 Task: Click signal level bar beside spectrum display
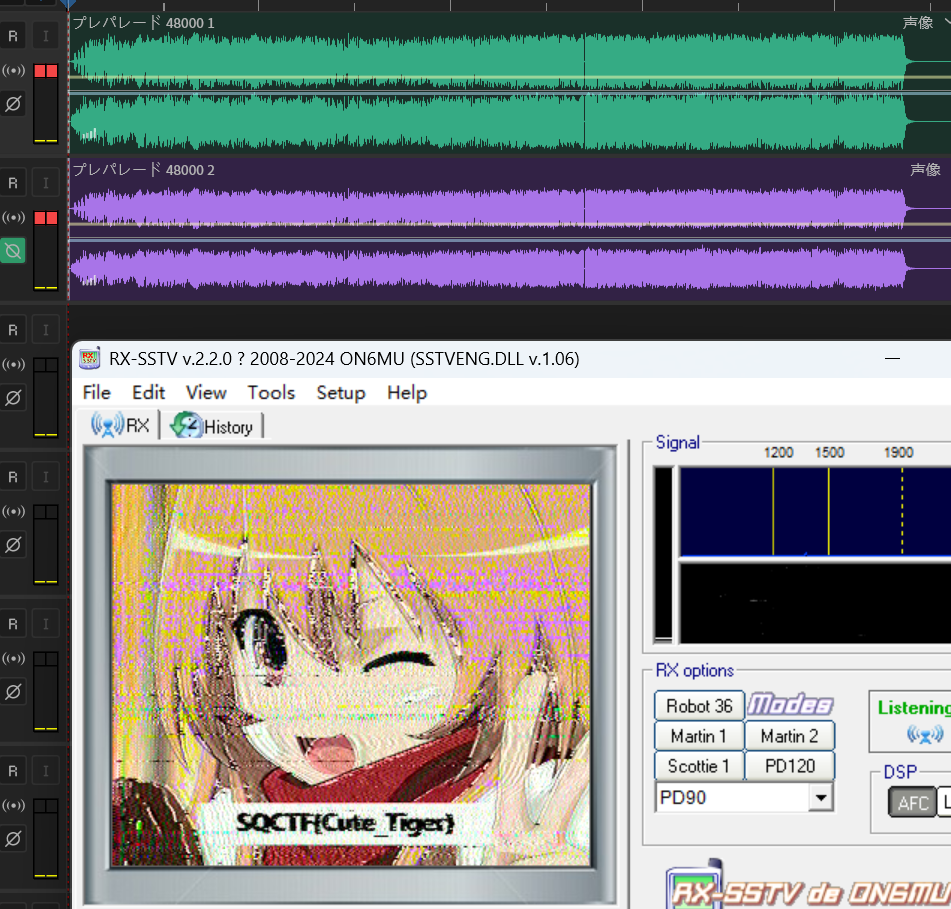pos(664,554)
